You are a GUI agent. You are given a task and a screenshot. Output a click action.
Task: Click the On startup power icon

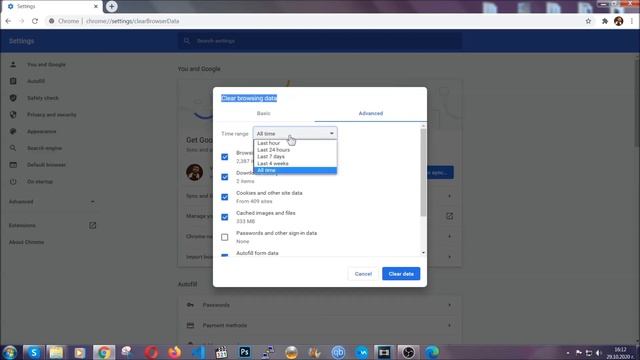tap(13, 182)
